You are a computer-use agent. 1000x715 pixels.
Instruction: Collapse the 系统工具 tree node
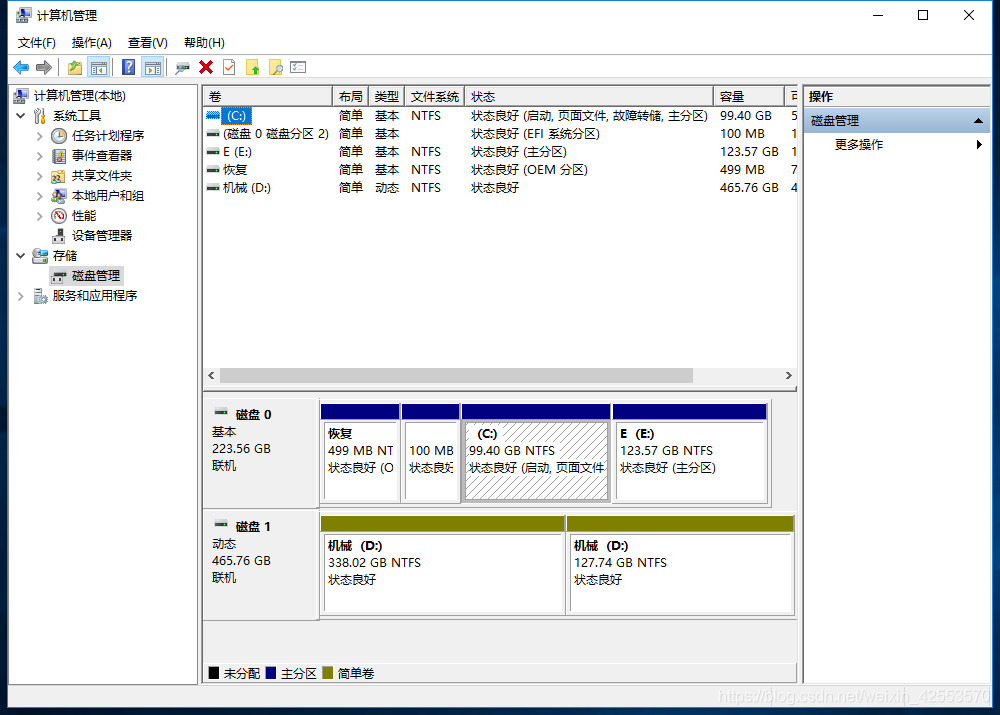point(21,116)
